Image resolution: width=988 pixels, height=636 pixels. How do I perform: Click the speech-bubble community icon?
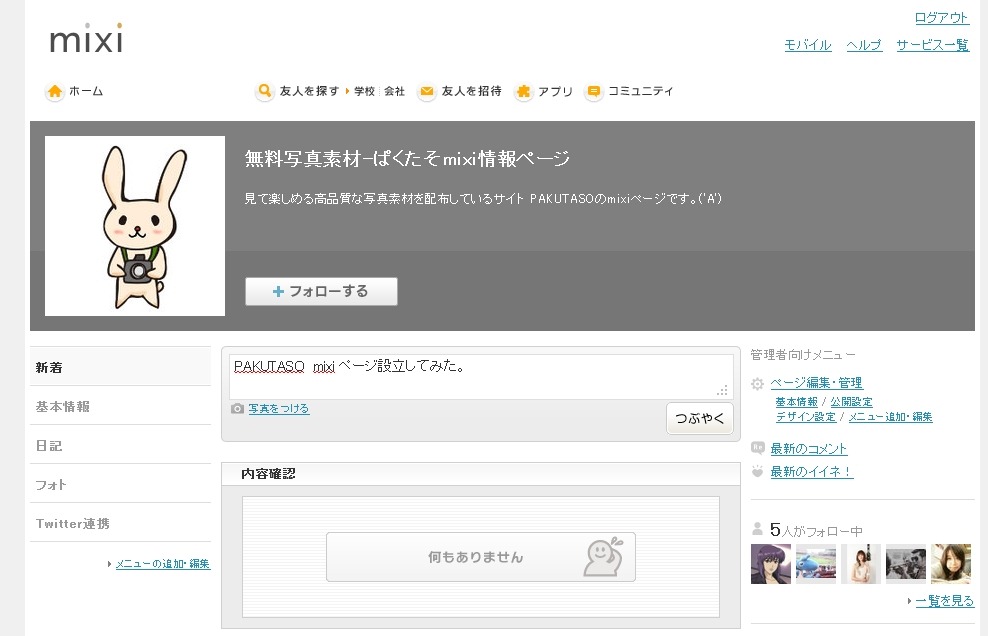click(x=593, y=91)
